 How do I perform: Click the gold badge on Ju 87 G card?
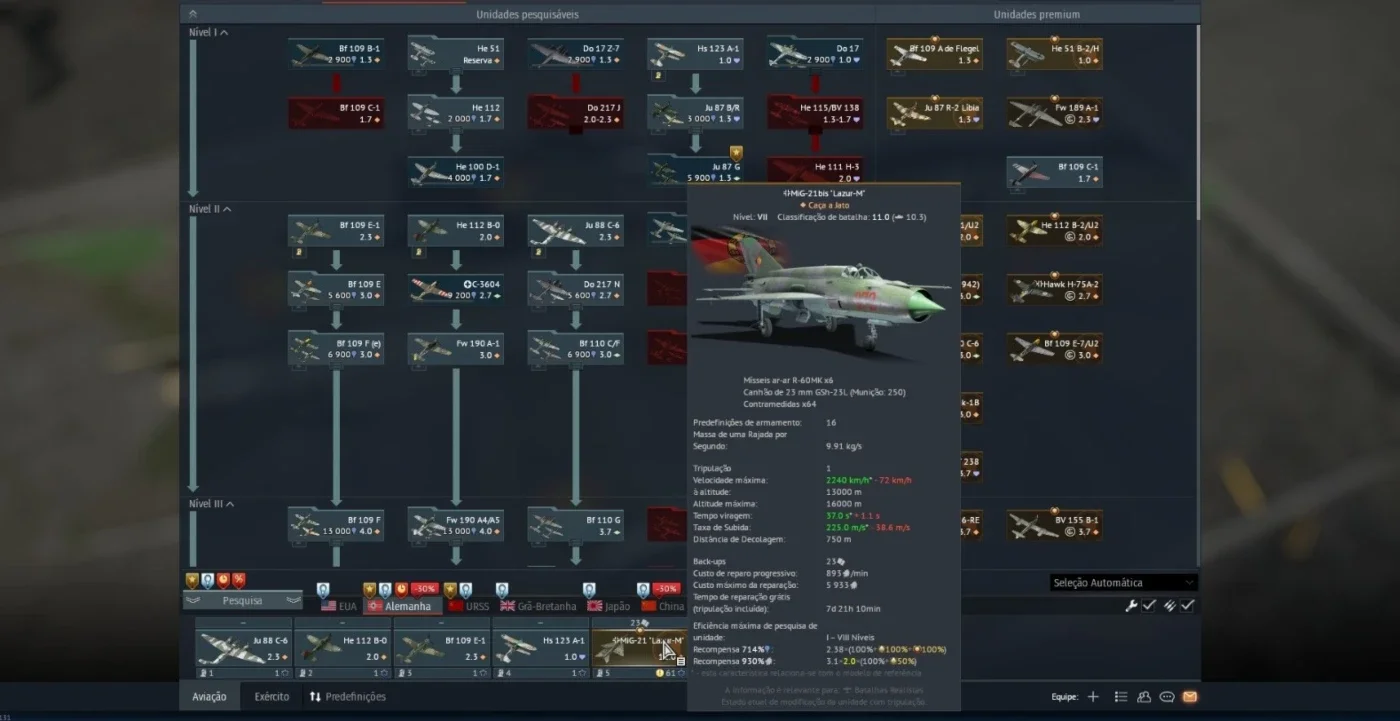coord(736,152)
